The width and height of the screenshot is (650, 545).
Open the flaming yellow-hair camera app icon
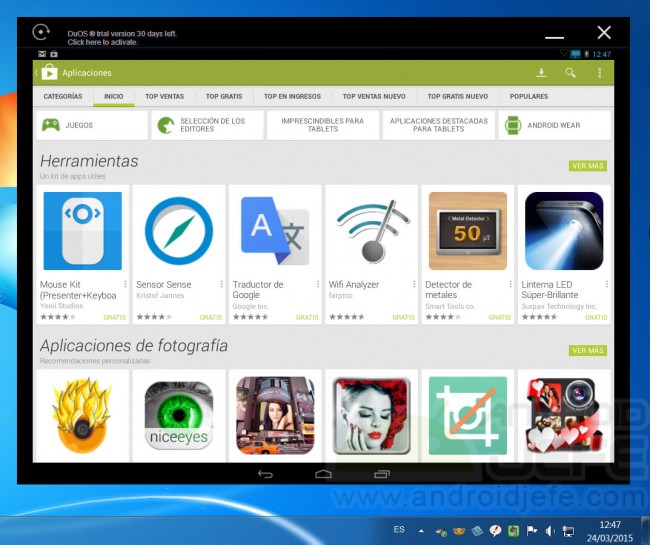[x=82, y=415]
